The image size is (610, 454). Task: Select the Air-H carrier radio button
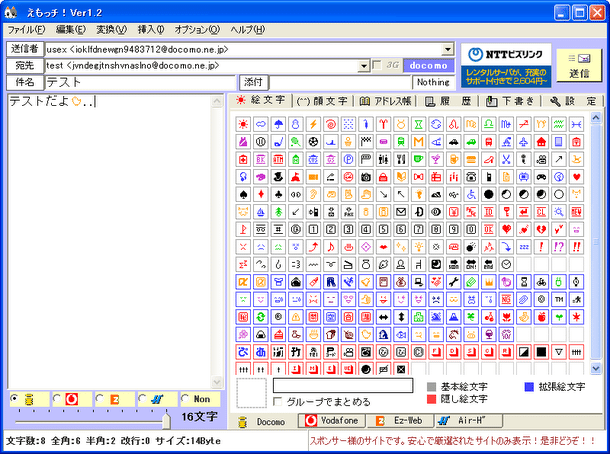(142, 398)
